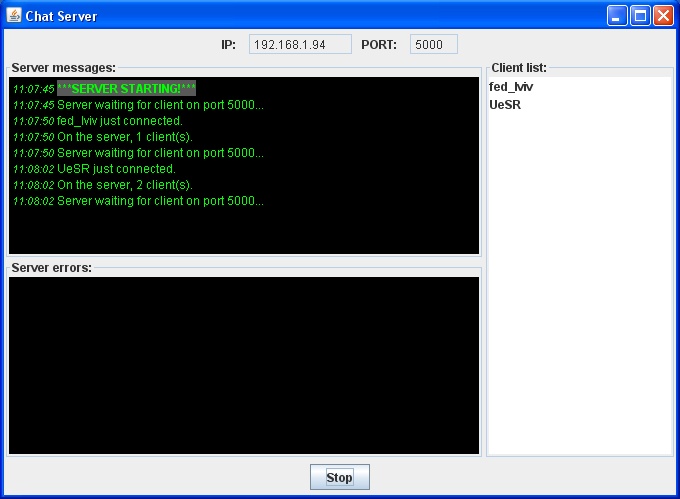Click the 'UeSR just connected' log line
This screenshot has width=680, height=499.
coord(116,169)
